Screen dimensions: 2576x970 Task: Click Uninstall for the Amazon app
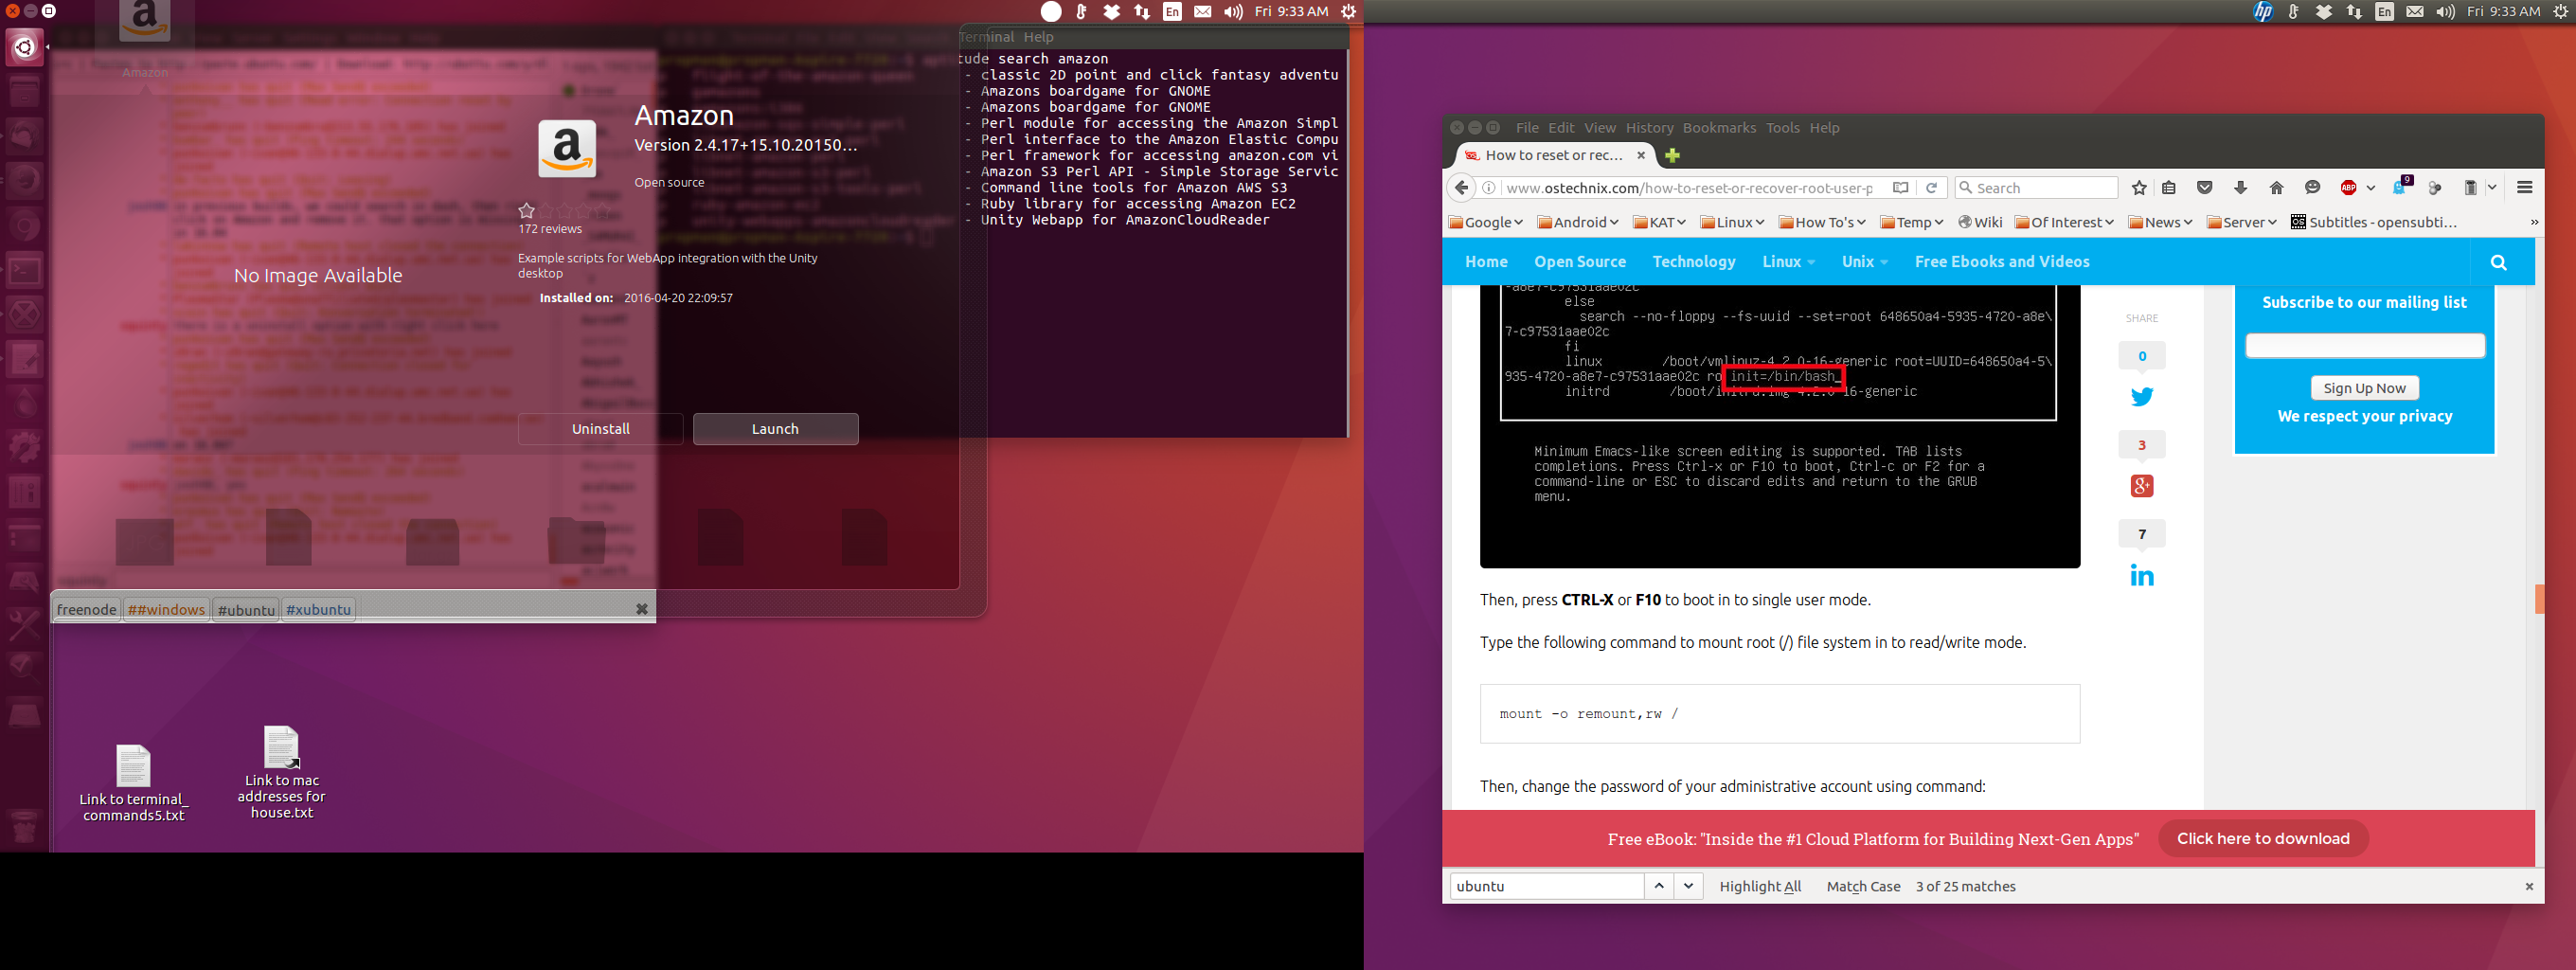[x=600, y=429]
